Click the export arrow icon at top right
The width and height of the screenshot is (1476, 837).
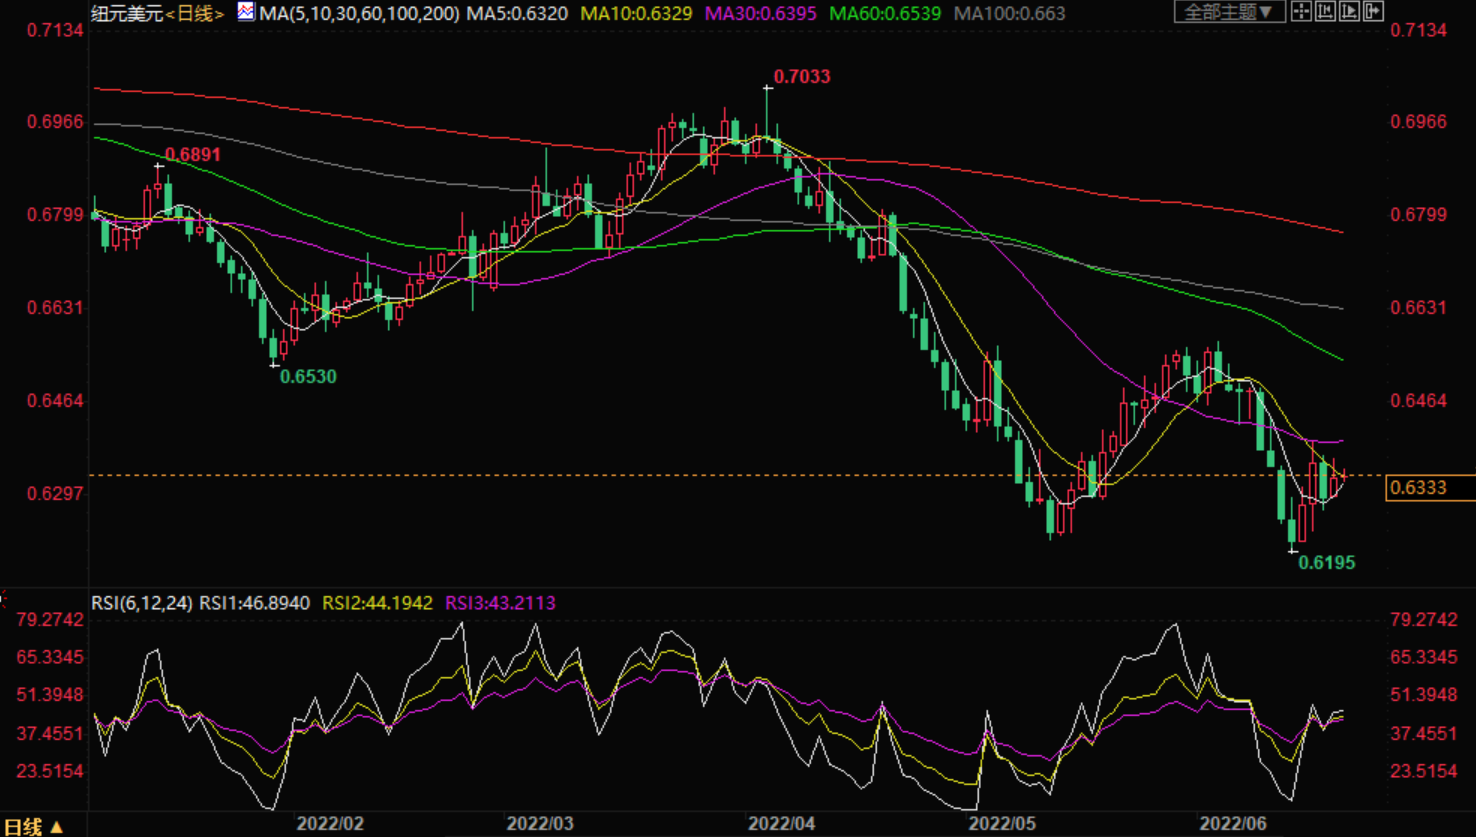click(x=1373, y=12)
